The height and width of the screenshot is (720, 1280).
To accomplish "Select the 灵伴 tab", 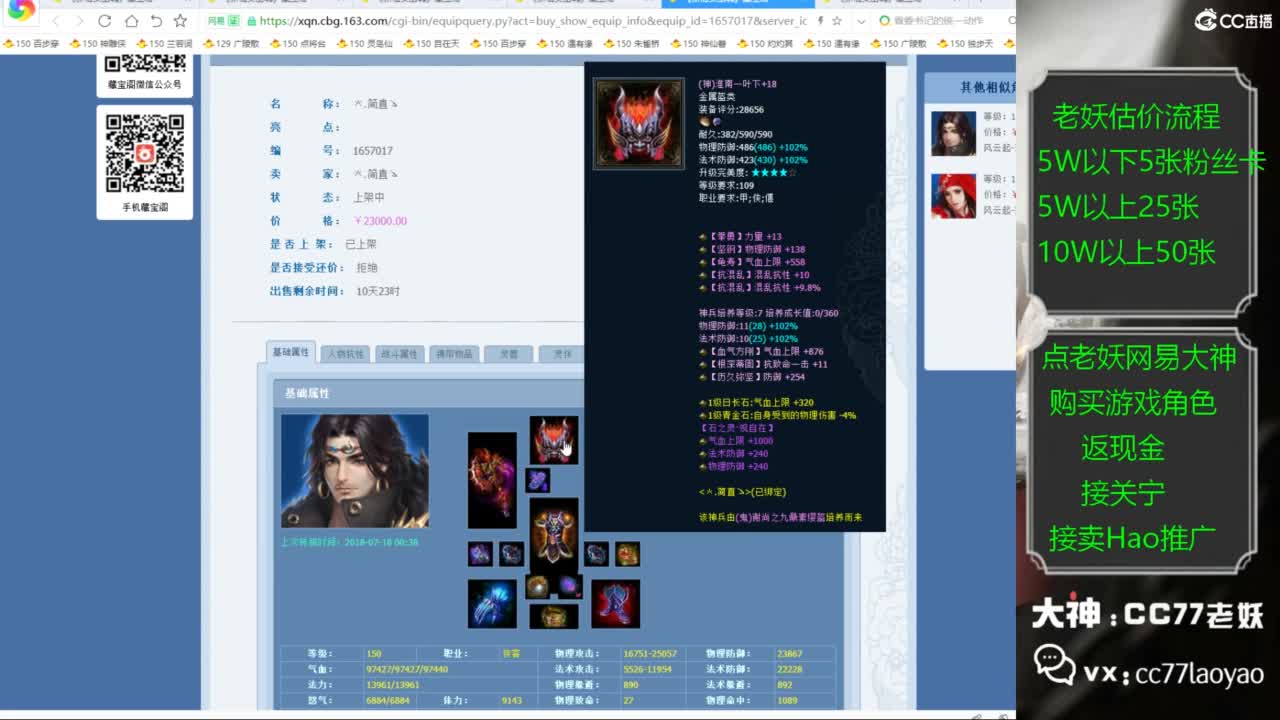I will [x=562, y=354].
